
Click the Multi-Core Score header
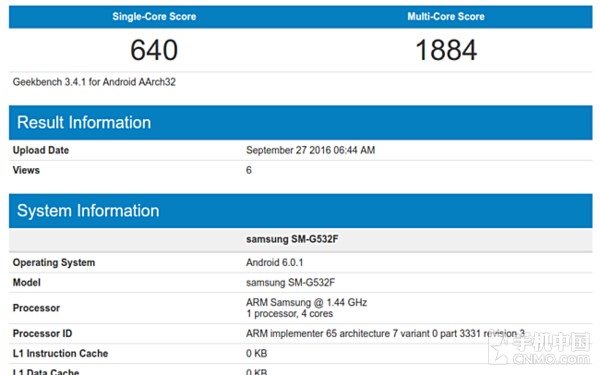point(446,16)
